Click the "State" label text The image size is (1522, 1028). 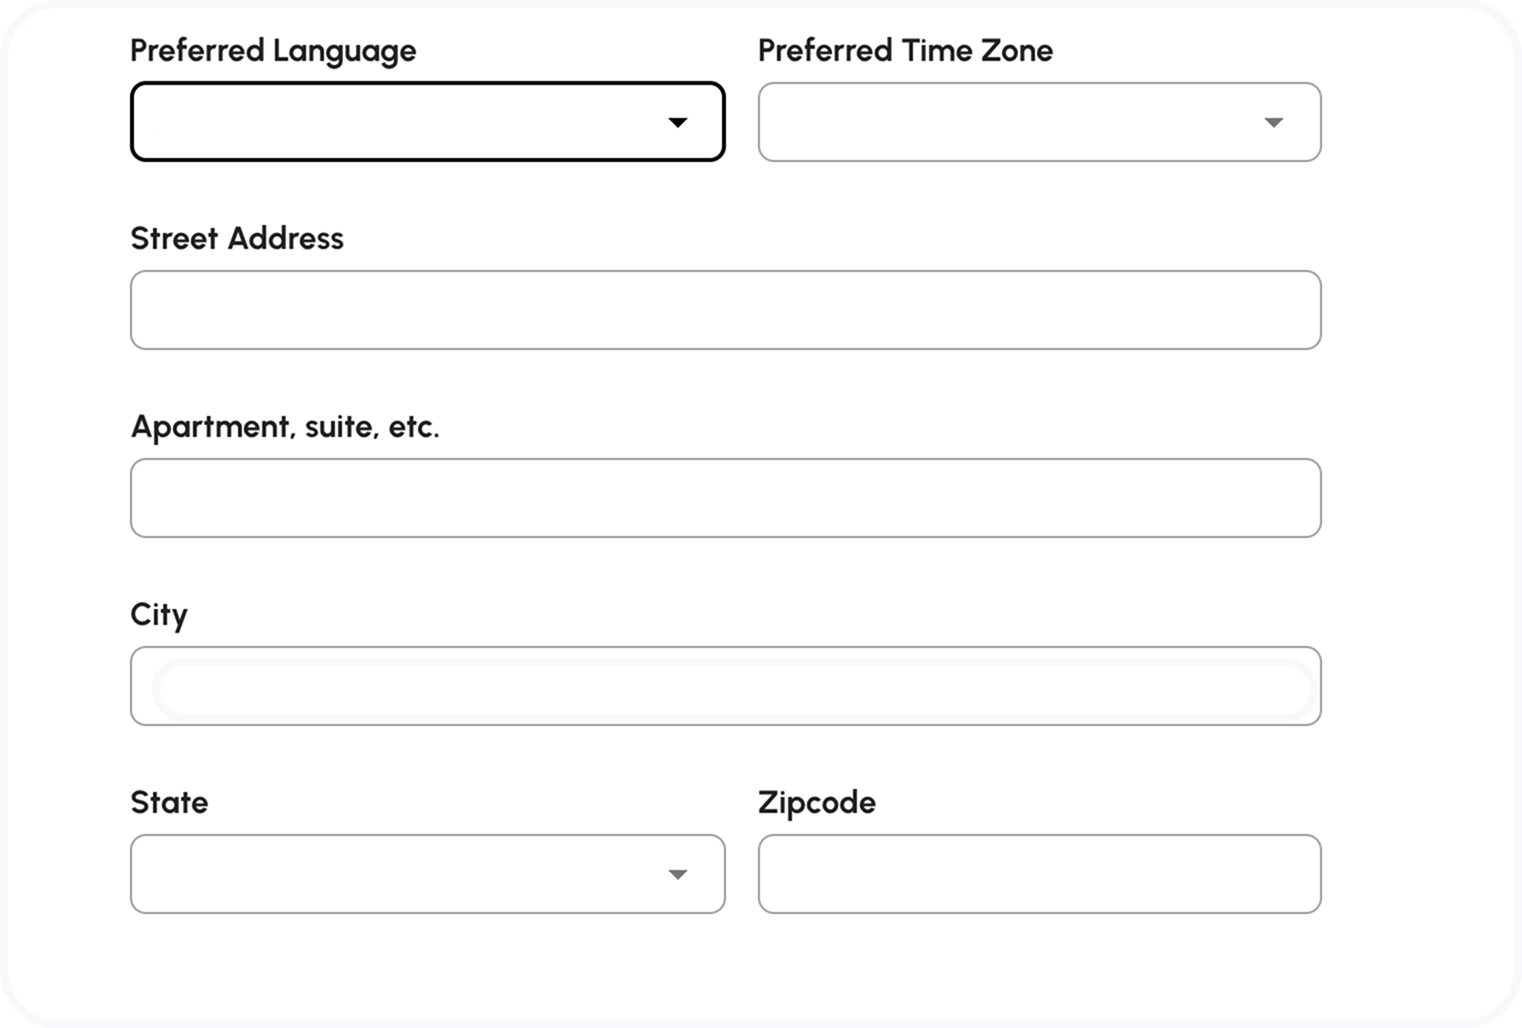point(169,802)
